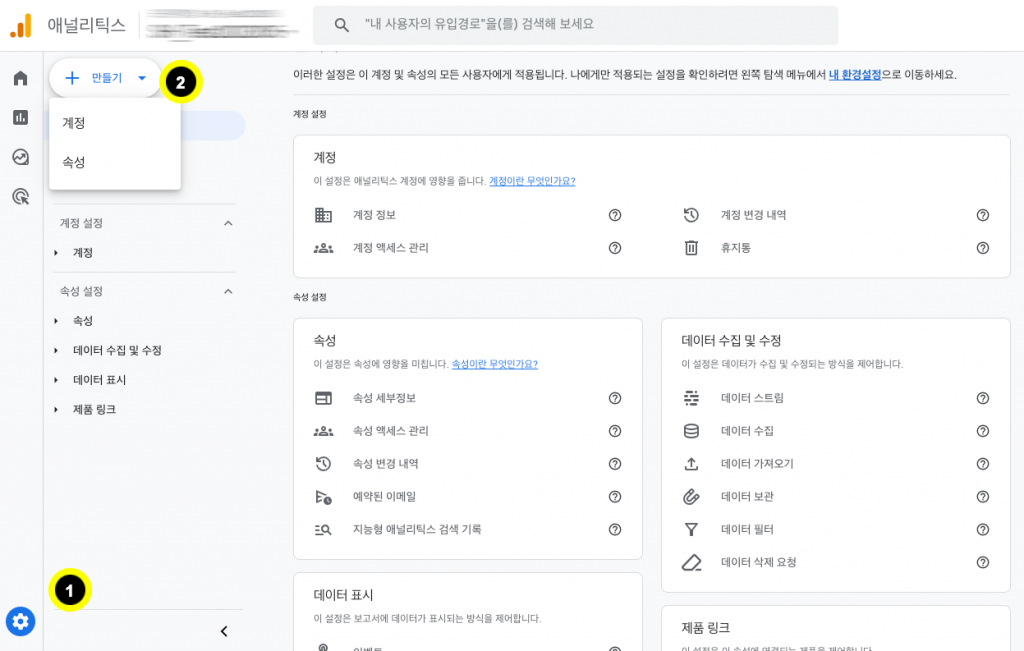Click the 데이터 가져오기 upload icon

(691, 463)
